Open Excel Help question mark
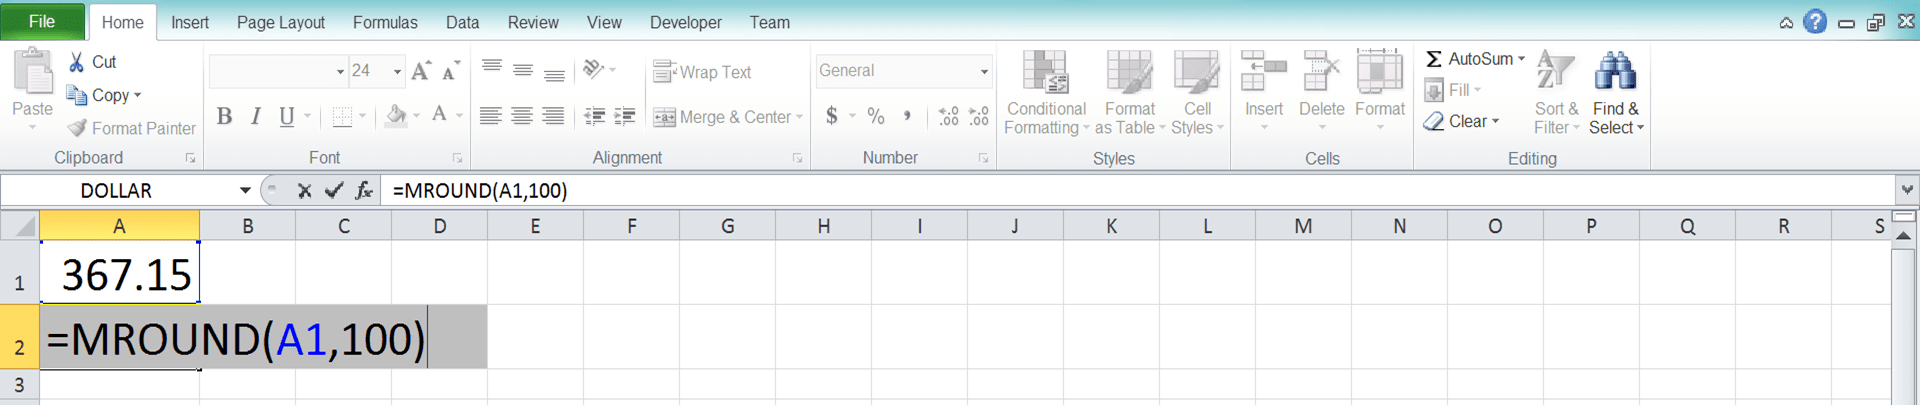Screen dimensions: 1920x405 [1815, 21]
